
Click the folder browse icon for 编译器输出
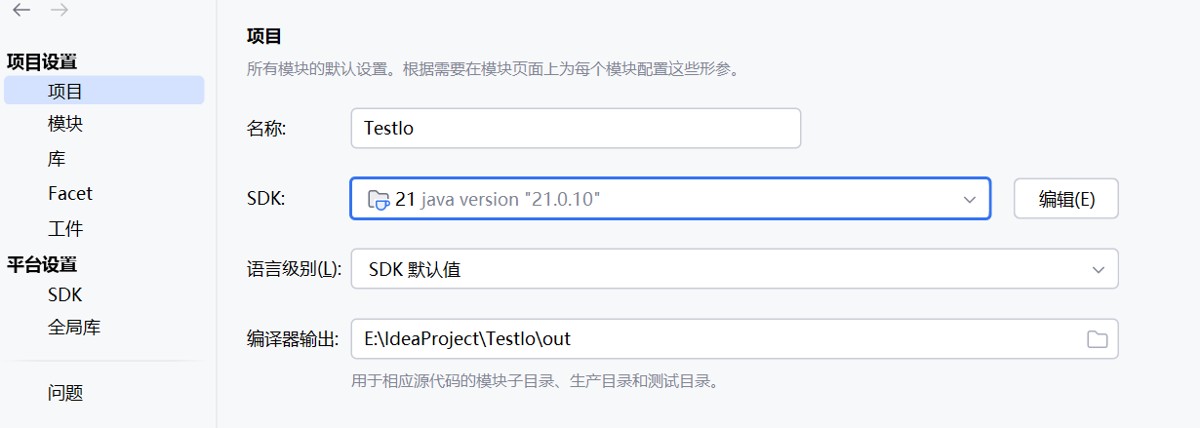pos(1097,339)
